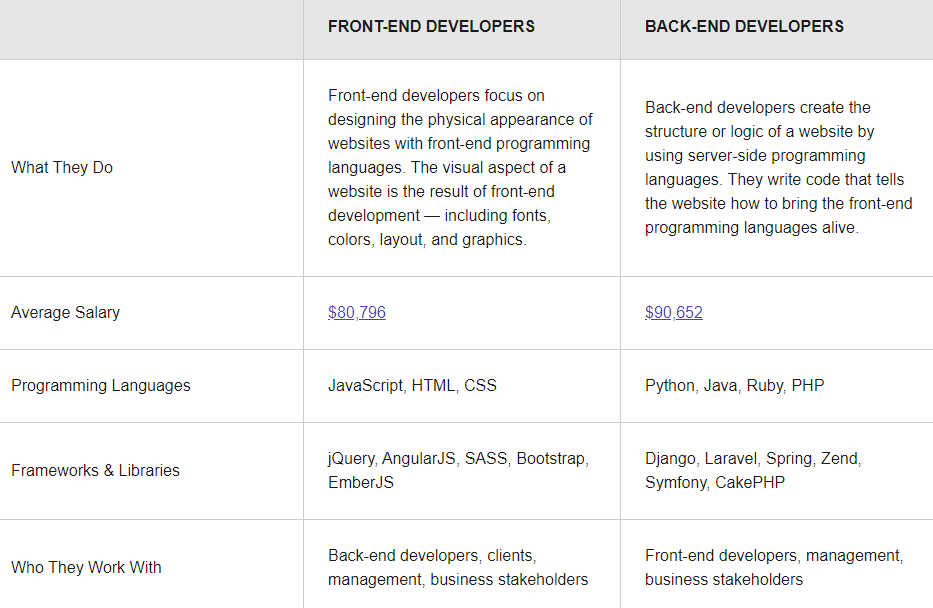Click the front-end developers description paragraph
This screenshot has height=608, width=933.
460,168
